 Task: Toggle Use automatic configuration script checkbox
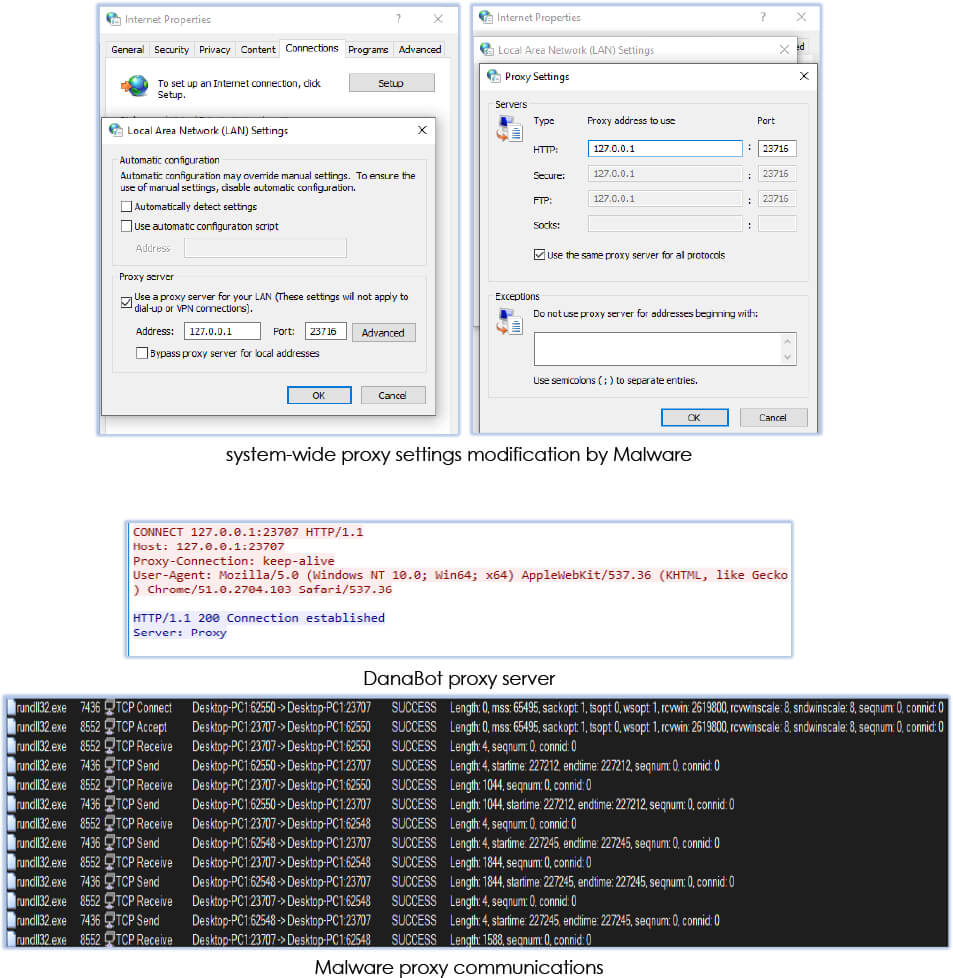[x=126, y=226]
